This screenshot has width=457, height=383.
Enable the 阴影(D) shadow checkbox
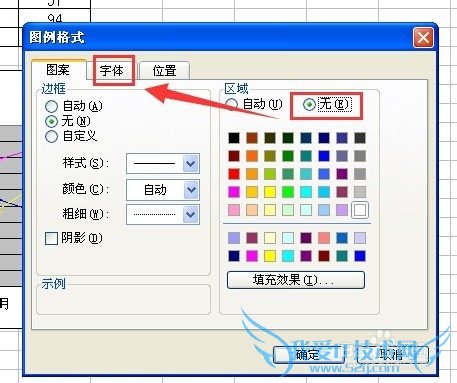(51, 238)
